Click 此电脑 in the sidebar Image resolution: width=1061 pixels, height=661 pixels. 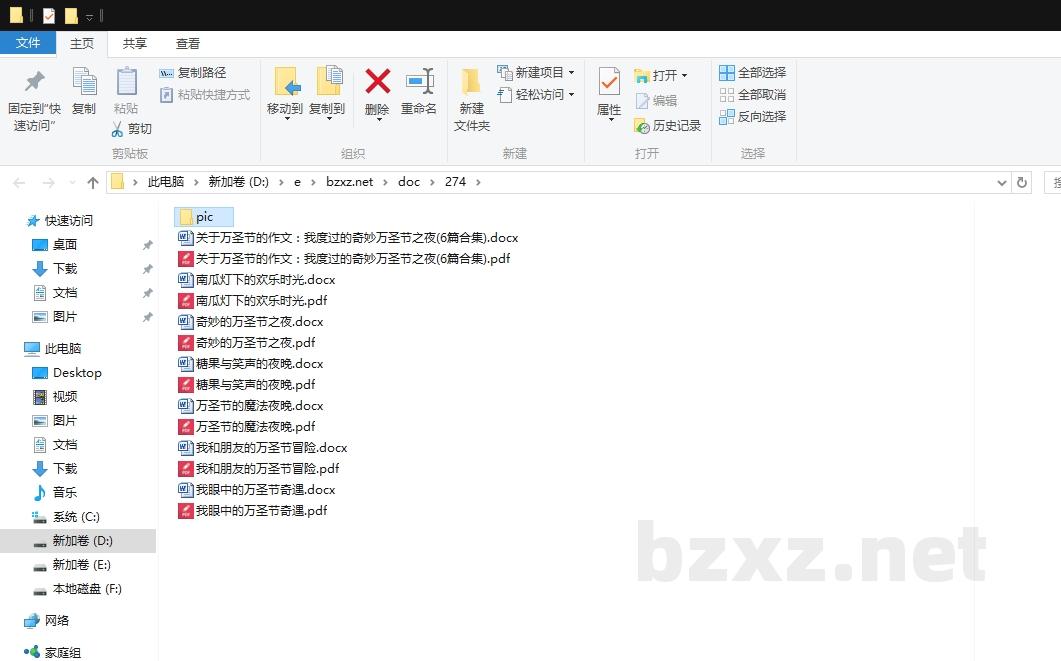click(64, 348)
